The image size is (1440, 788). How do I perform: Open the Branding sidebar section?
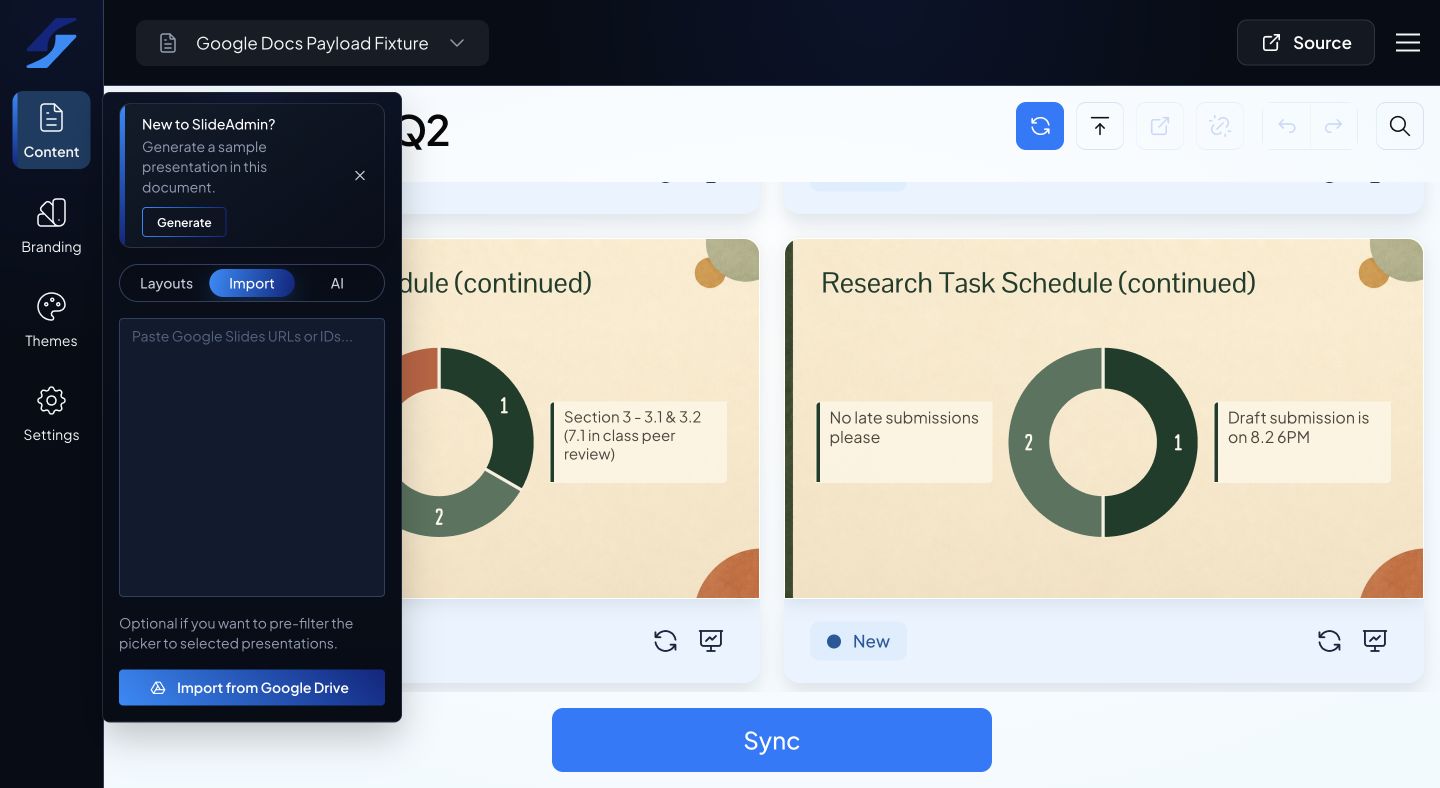(51, 225)
